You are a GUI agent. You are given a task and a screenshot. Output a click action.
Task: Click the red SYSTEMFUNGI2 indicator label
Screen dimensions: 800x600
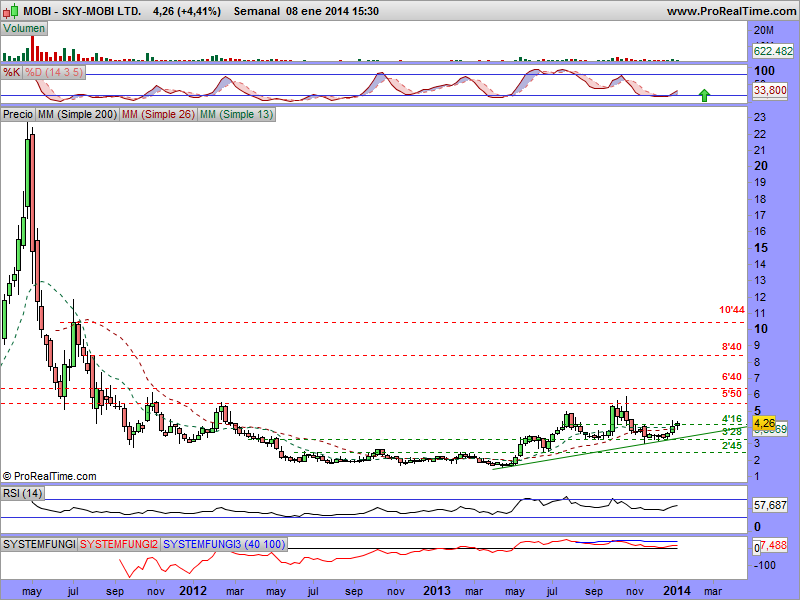tap(119, 544)
